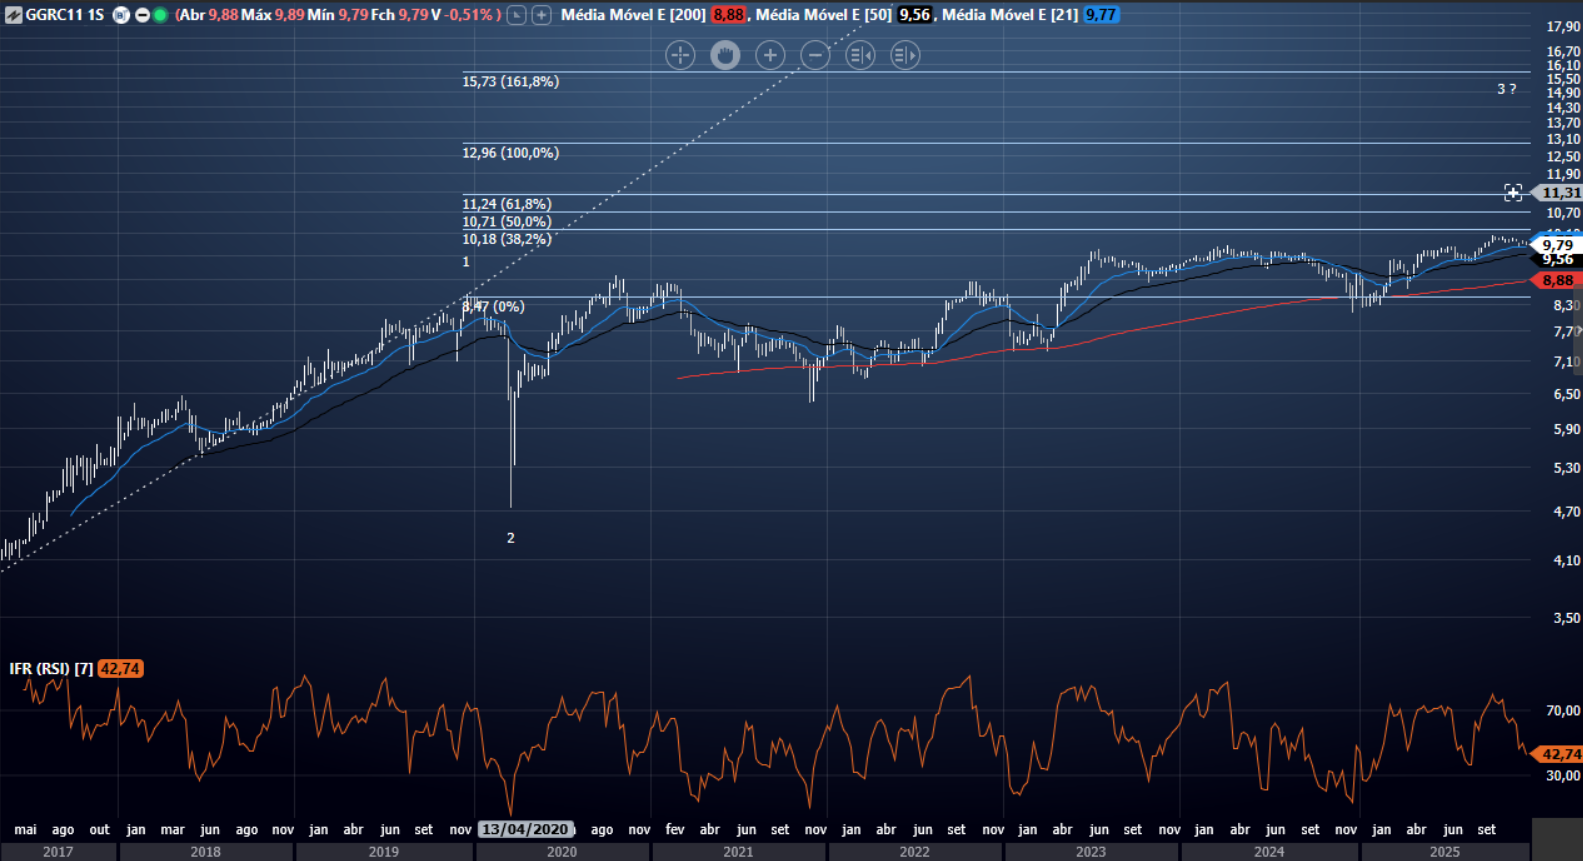This screenshot has width=1583, height=861.
Task: Activate the crosshair cursor tool
Action: click(x=680, y=55)
